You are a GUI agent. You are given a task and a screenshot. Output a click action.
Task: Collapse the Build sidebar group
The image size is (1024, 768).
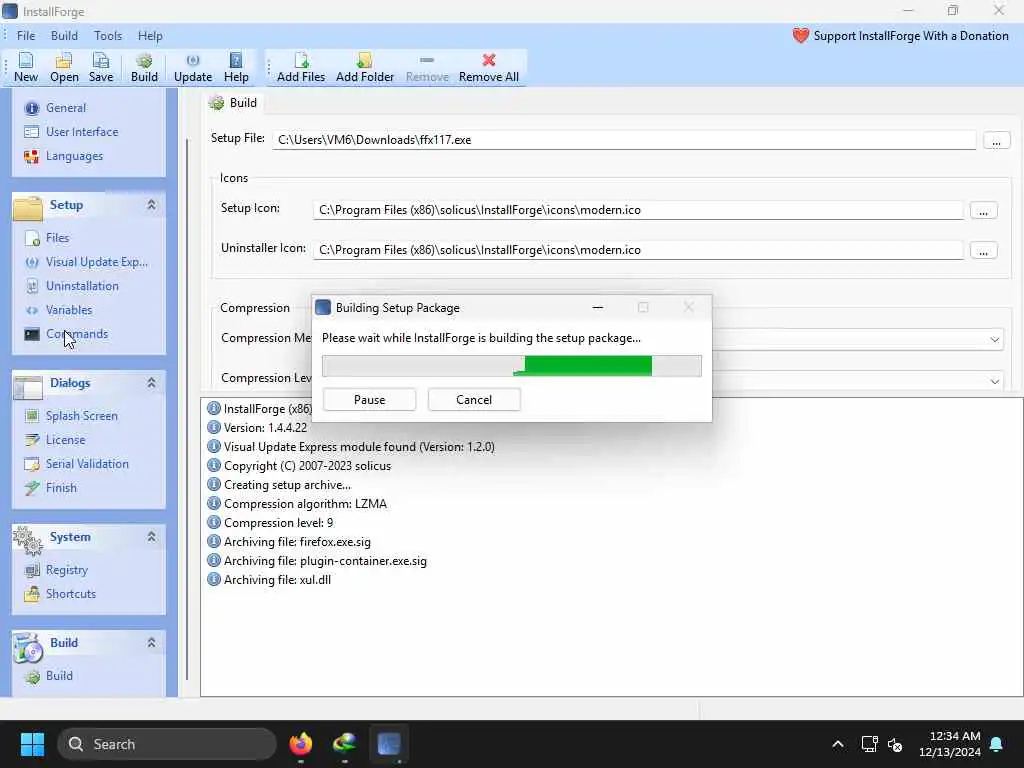152,643
